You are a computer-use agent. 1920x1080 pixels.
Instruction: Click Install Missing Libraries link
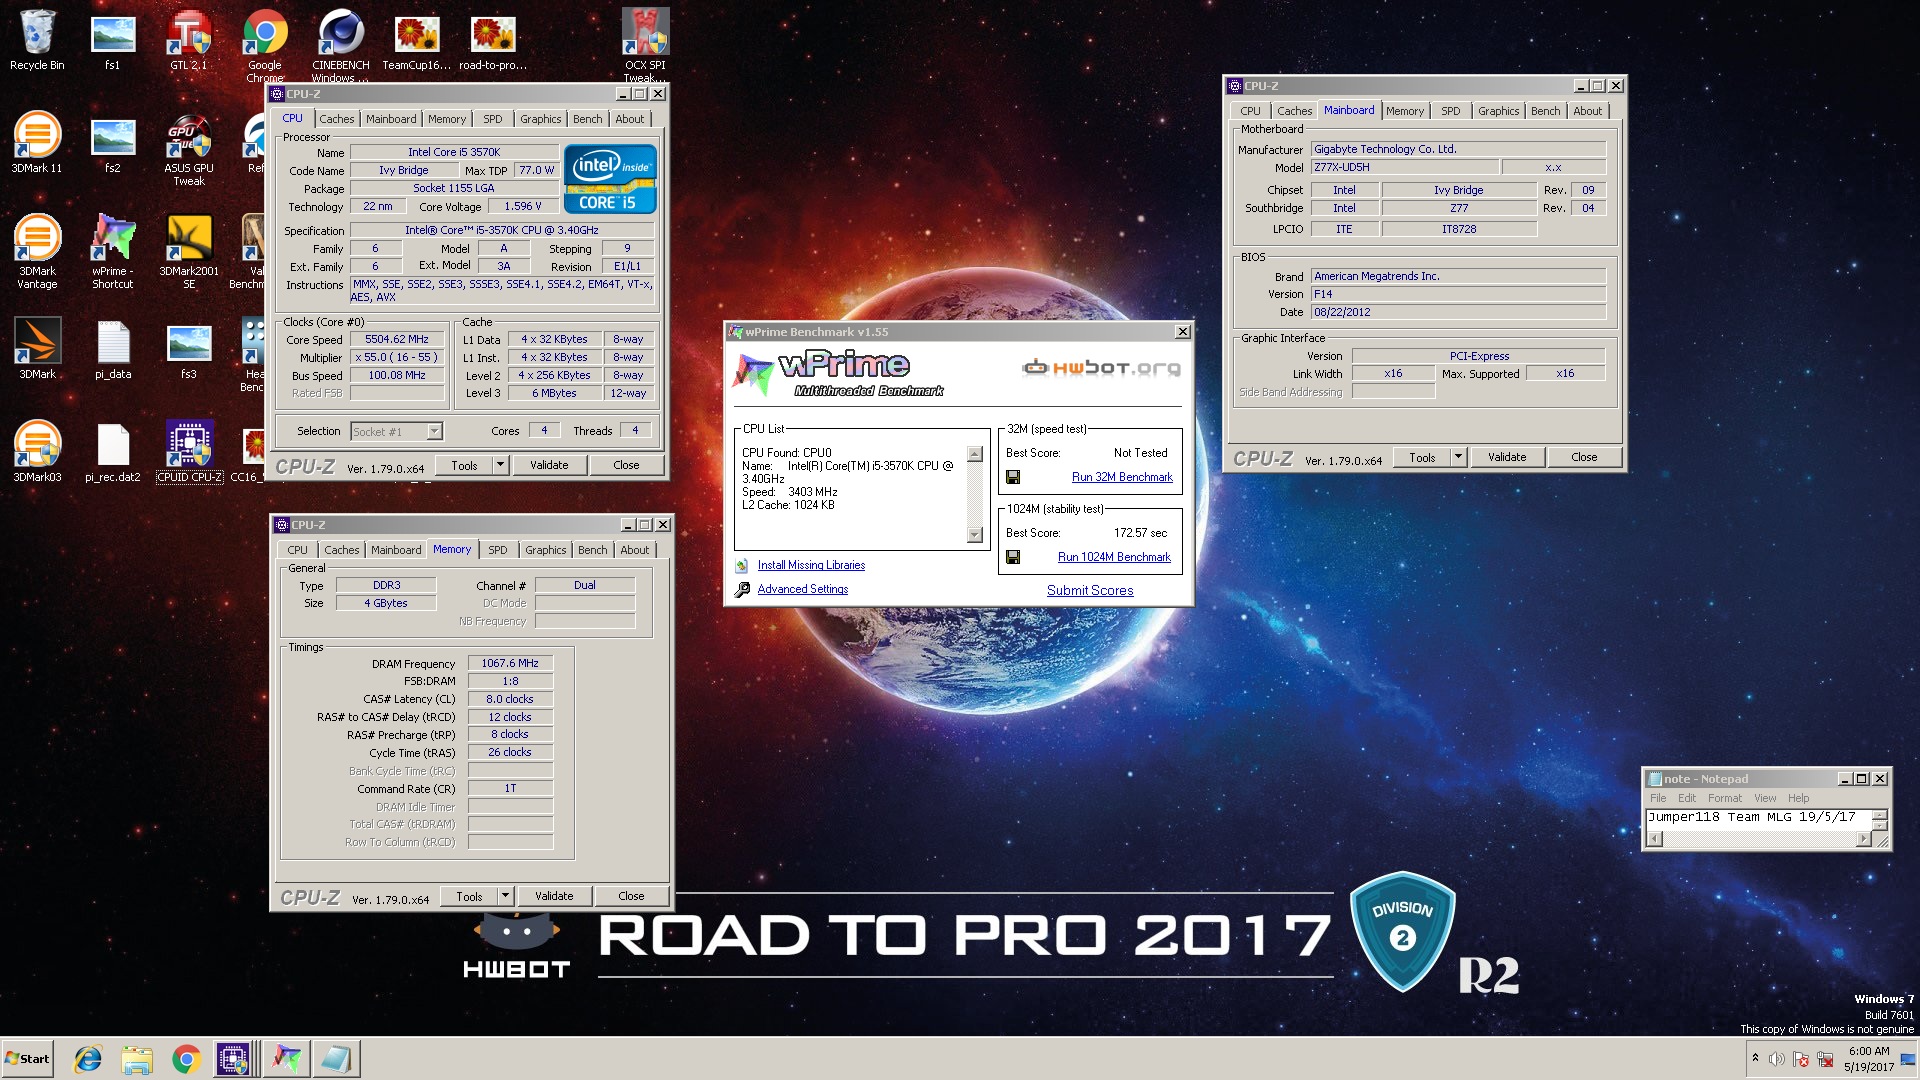coord(811,565)
